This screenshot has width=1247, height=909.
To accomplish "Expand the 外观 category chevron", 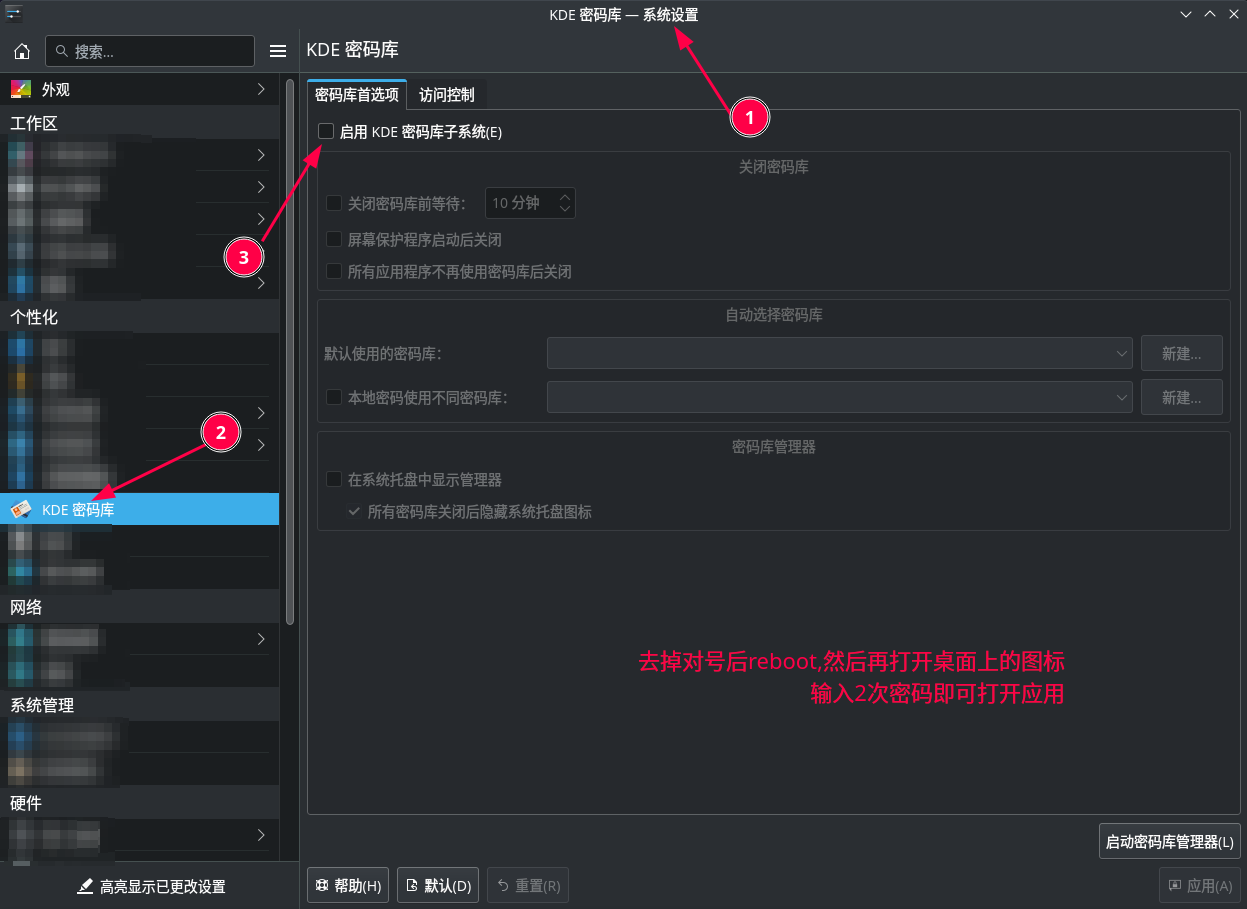I will (x=261, y=89).
